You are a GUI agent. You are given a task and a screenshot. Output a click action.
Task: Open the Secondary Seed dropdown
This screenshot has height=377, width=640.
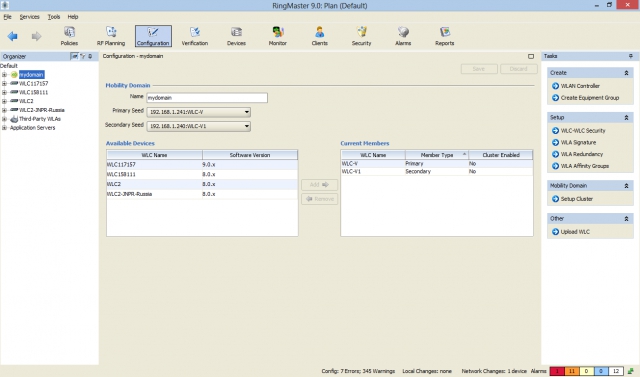tap(198, 126)
